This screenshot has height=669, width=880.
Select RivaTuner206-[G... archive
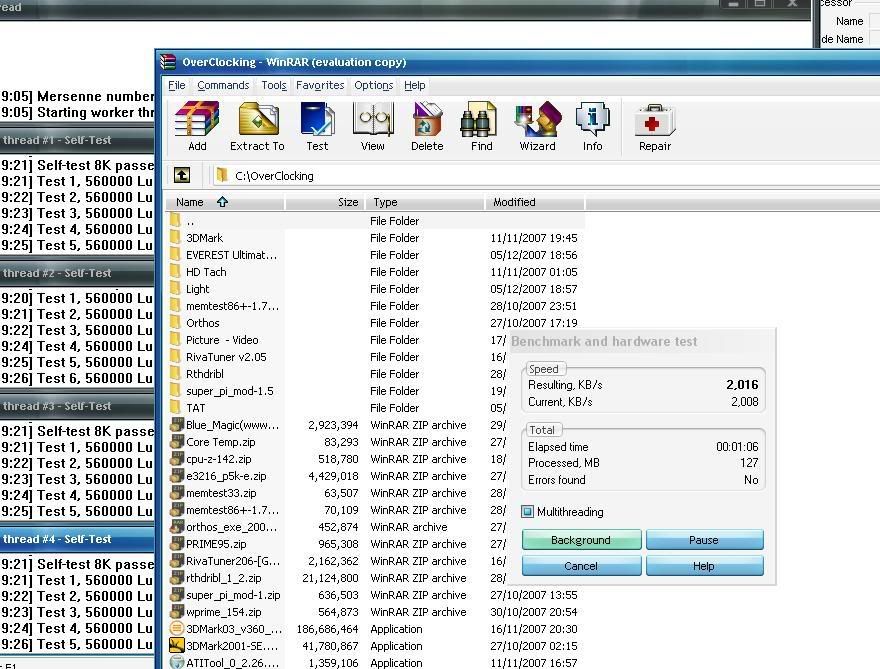[233, 561]
